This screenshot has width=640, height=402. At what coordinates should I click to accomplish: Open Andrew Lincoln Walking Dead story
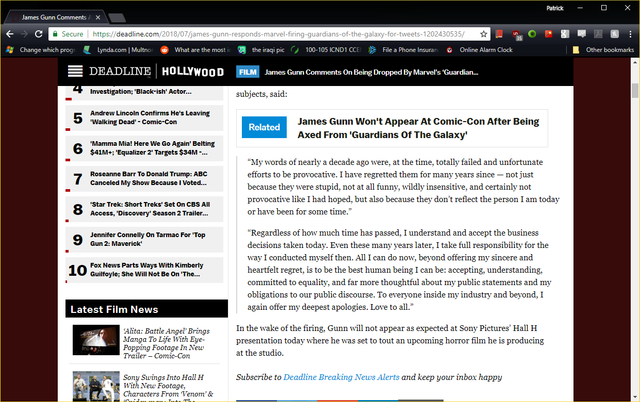pyautogui.click(x=150, y=118)
